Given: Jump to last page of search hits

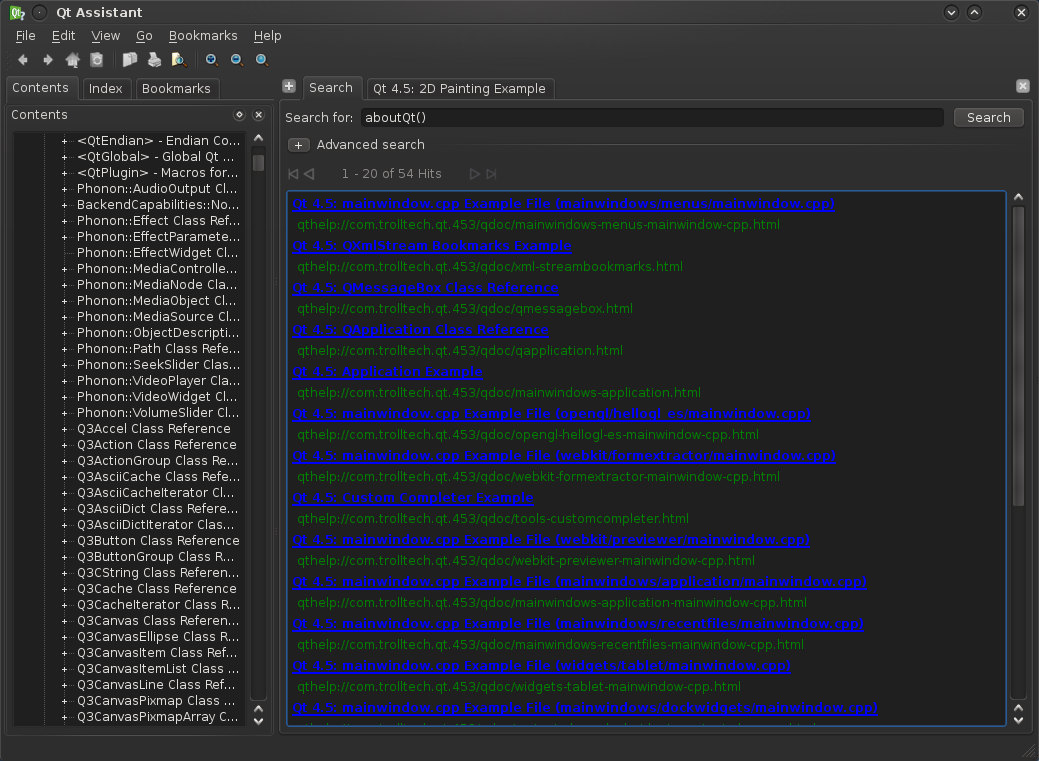Looking at the screenshot, I should (491, 174).
